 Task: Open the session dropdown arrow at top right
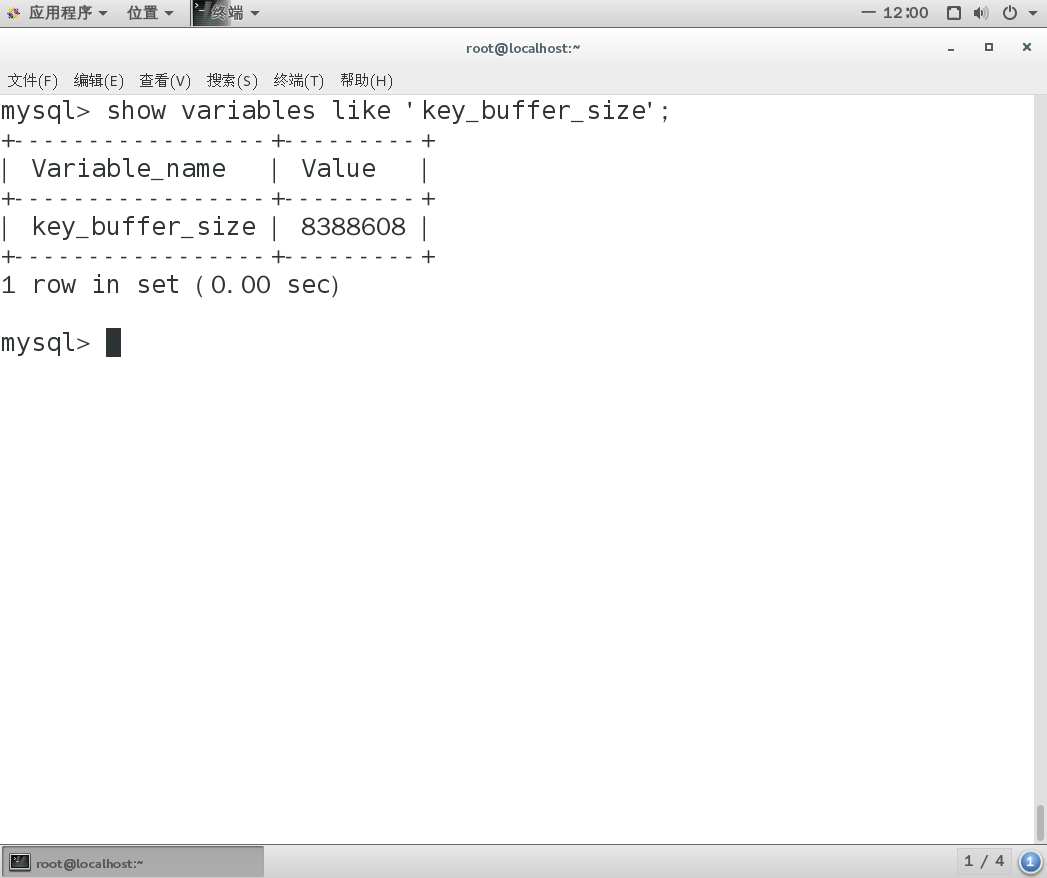pyautogui.click(x=1032, y=13)
